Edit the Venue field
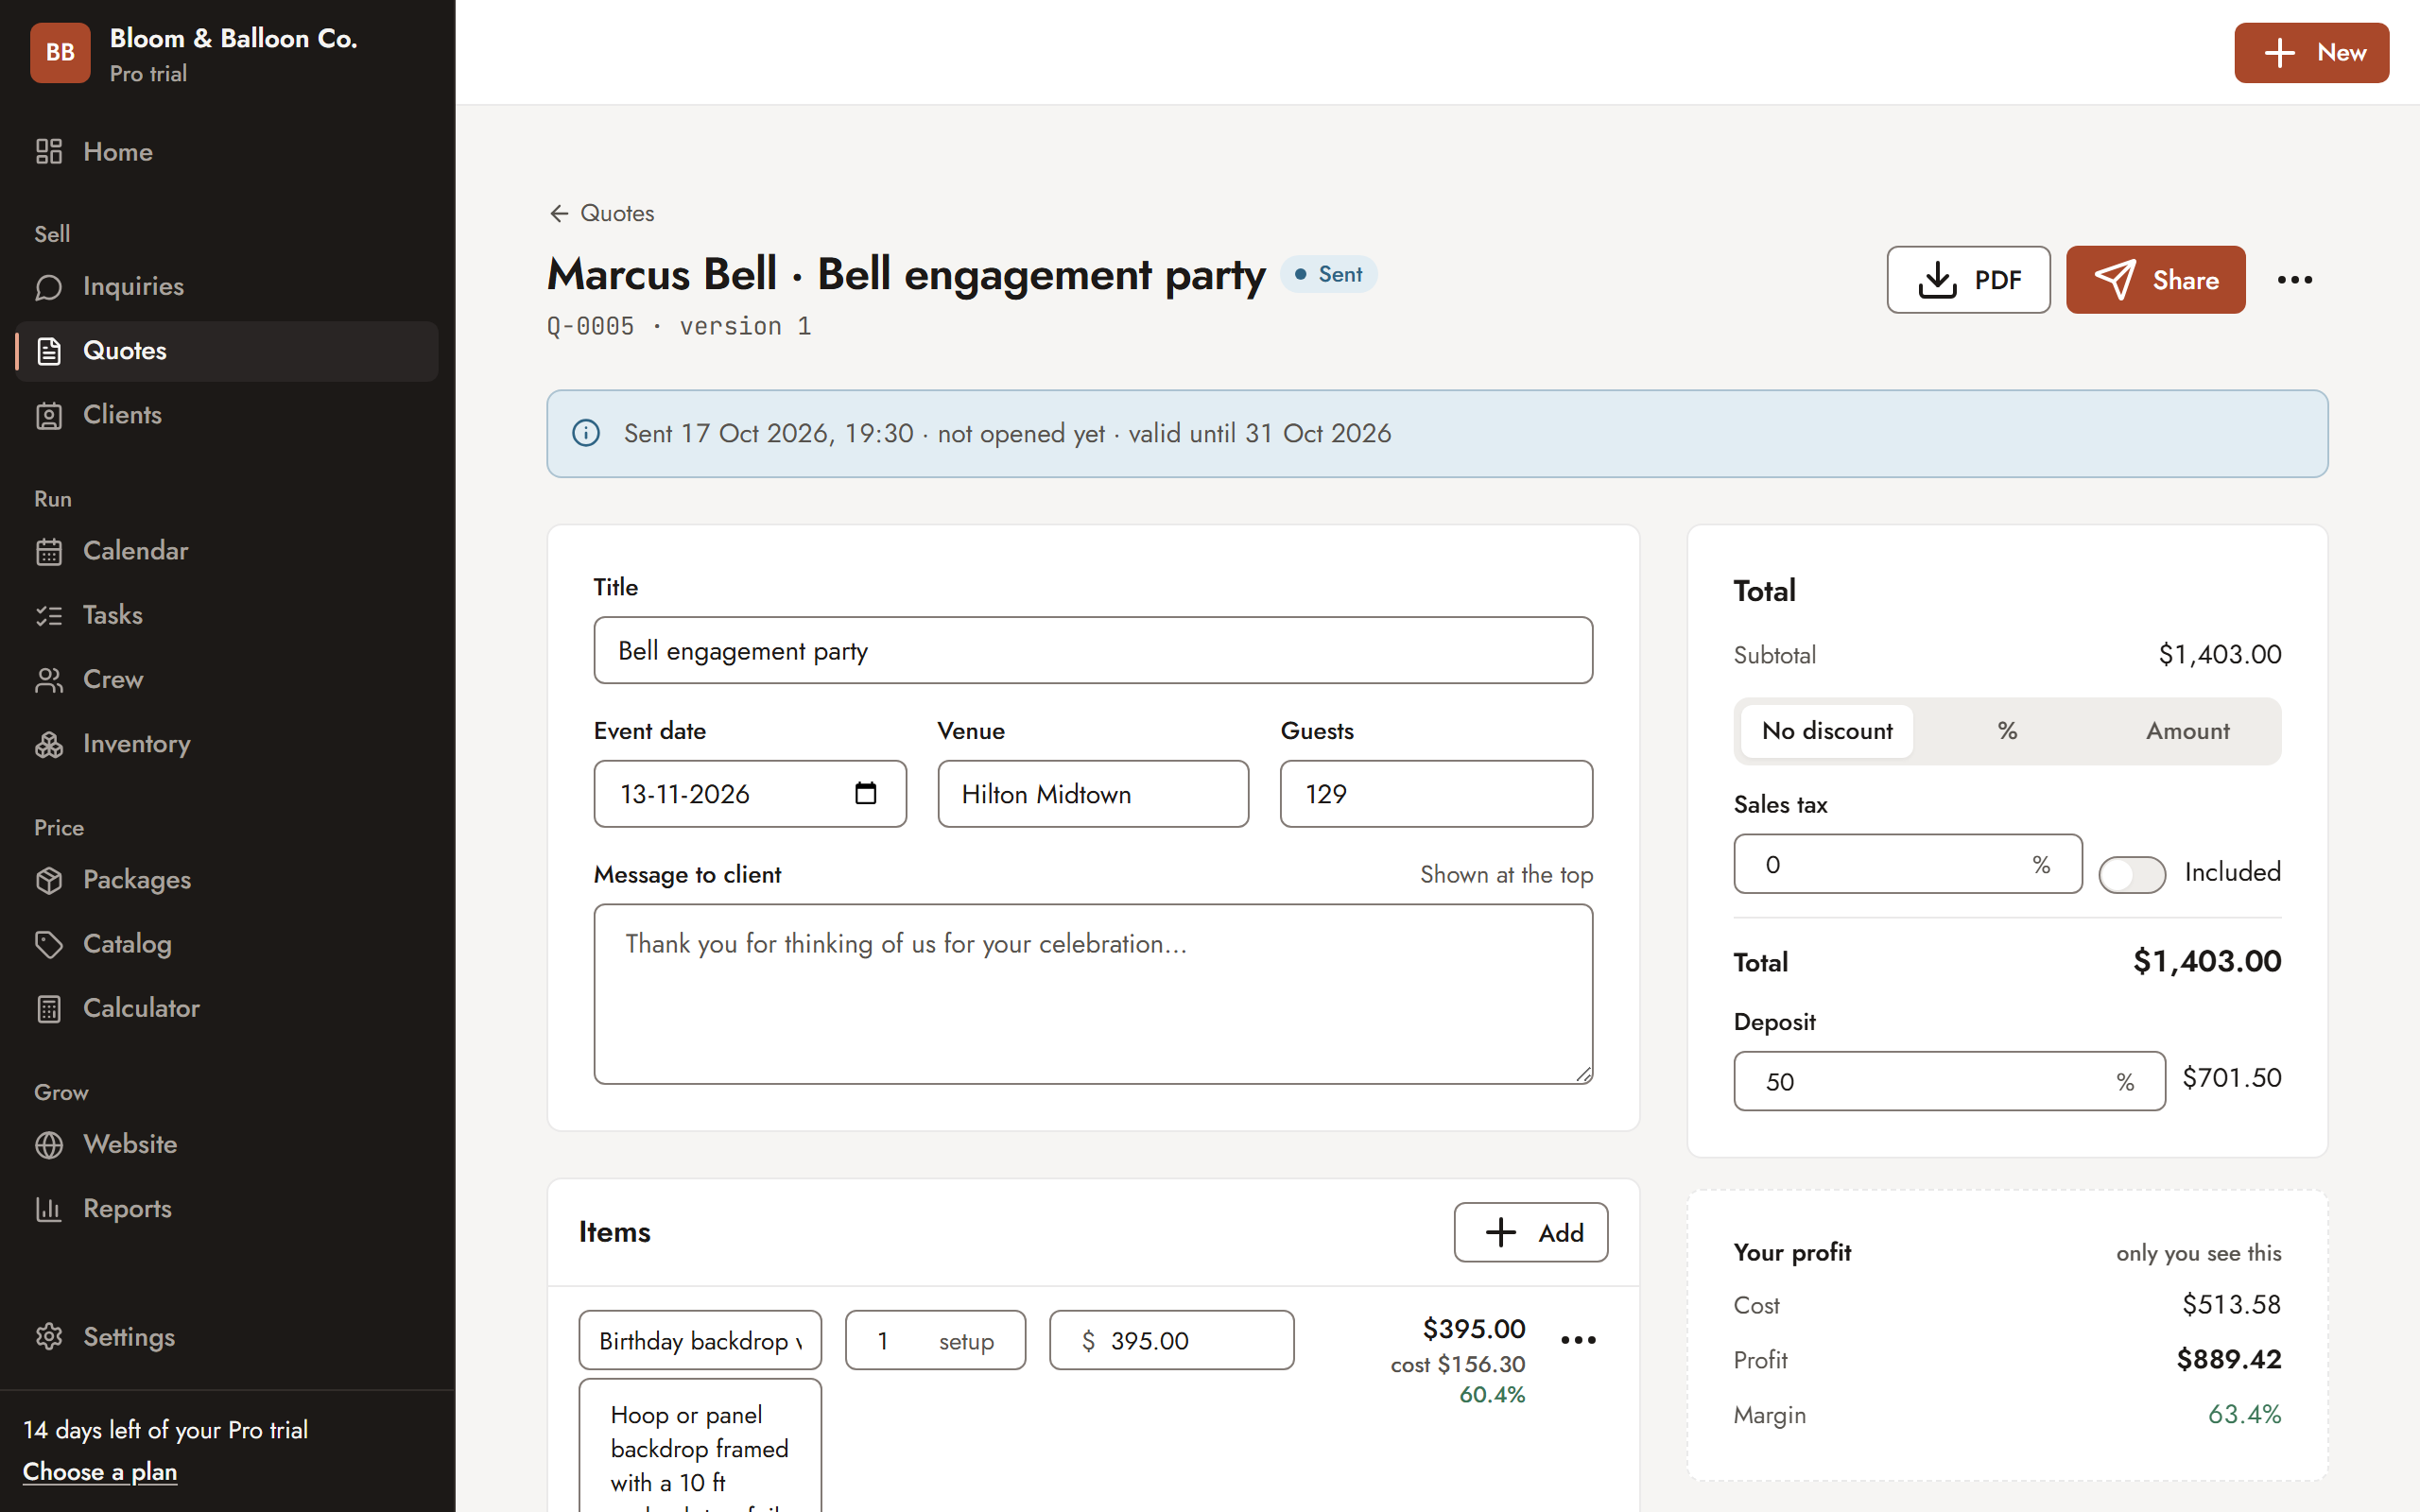The image size is (2420, 1512). tap(1093, 794)
